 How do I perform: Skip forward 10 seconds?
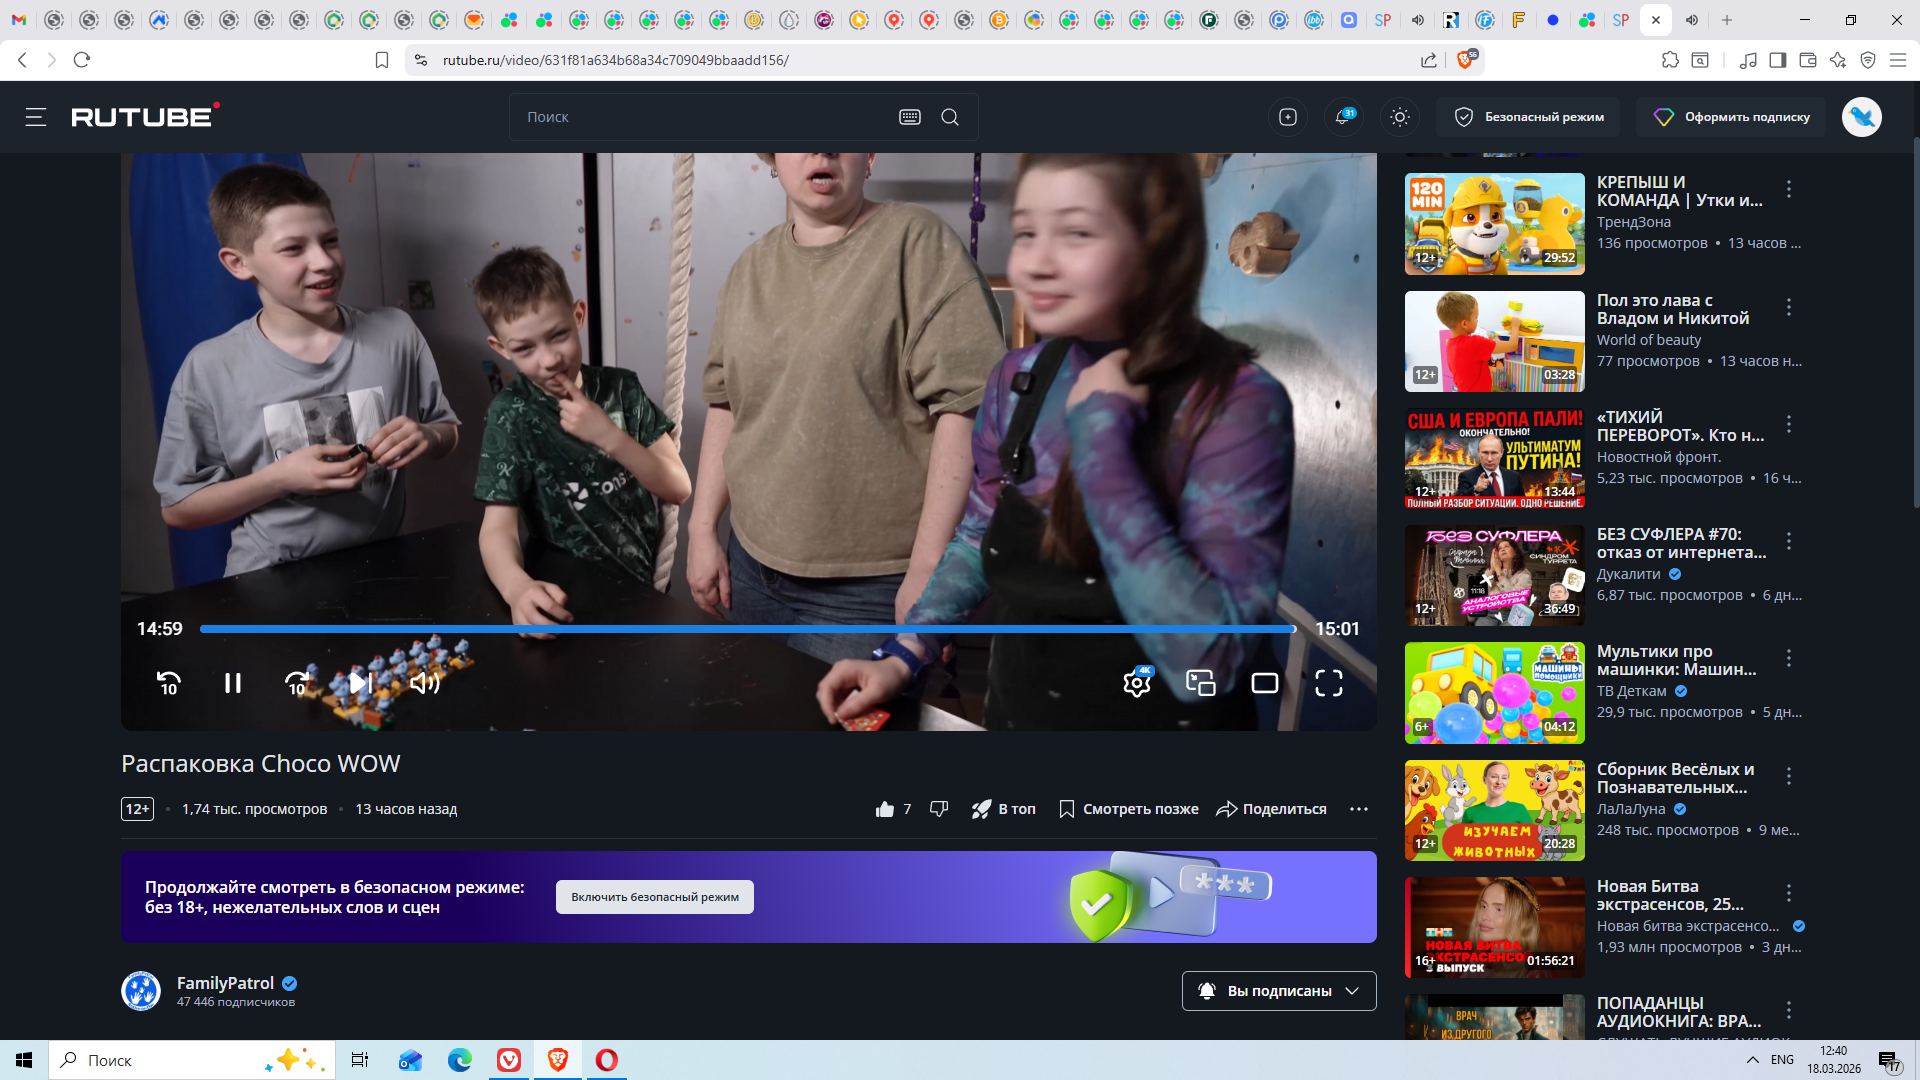point(297,683)
